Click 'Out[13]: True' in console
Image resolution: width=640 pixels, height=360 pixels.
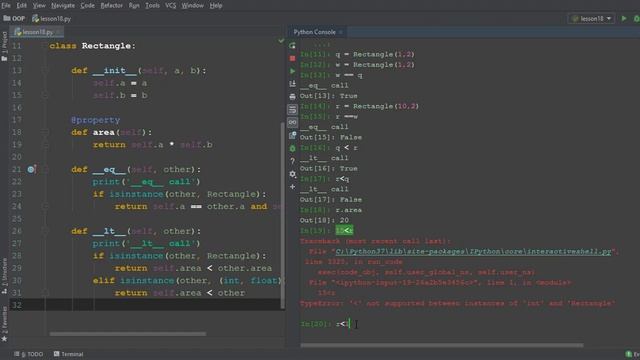point(329,96)
